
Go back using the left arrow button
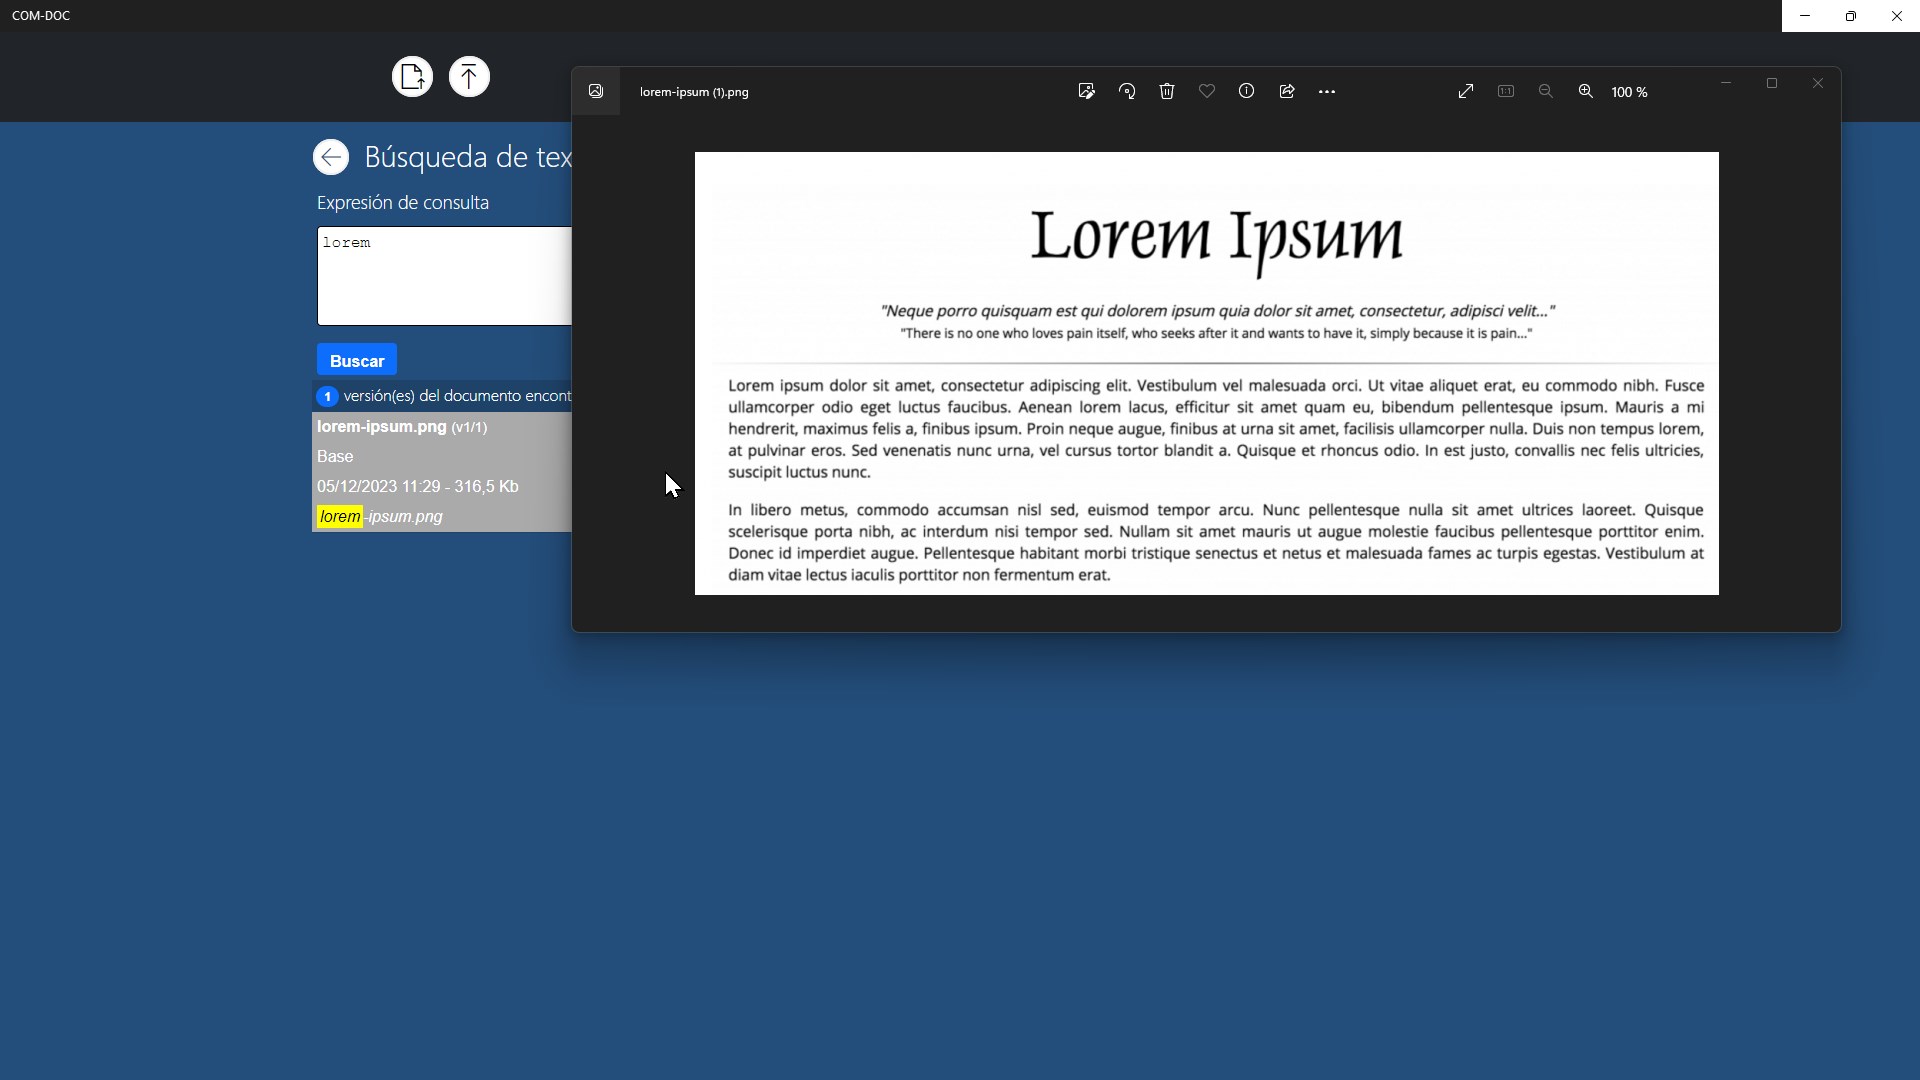pos(331,157)
